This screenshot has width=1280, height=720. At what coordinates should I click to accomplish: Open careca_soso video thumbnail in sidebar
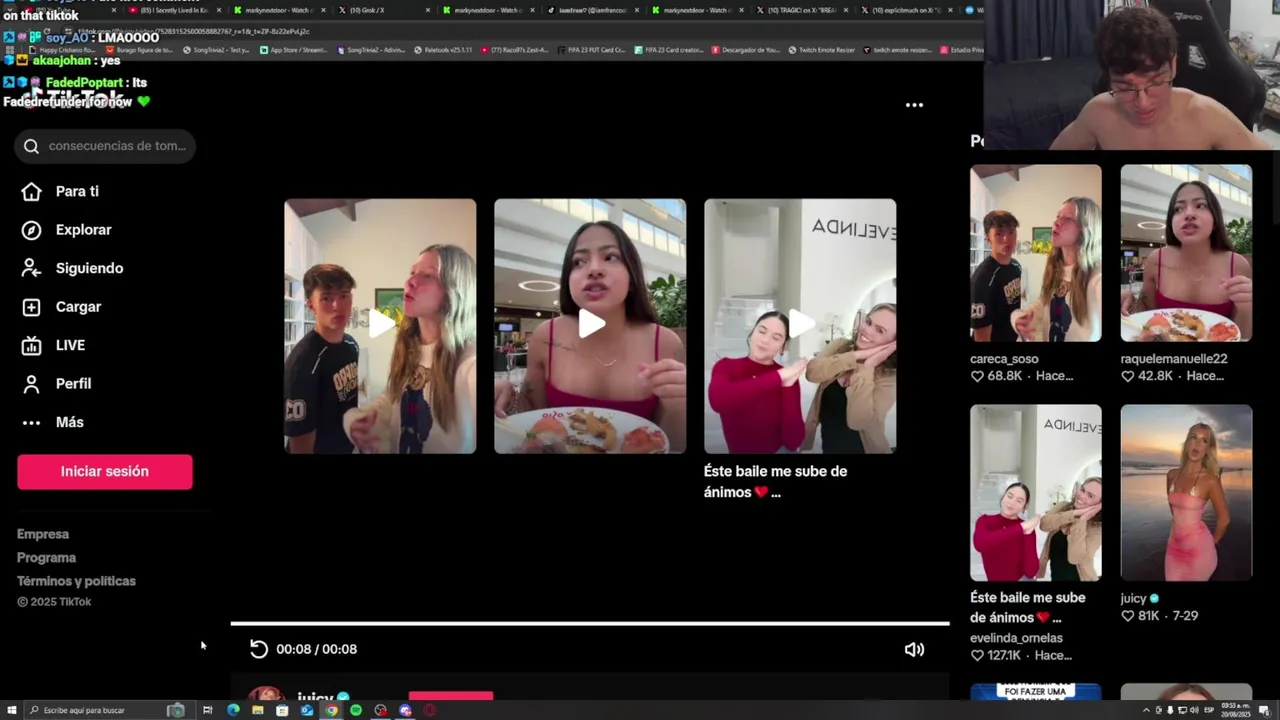click(1035, 253)
